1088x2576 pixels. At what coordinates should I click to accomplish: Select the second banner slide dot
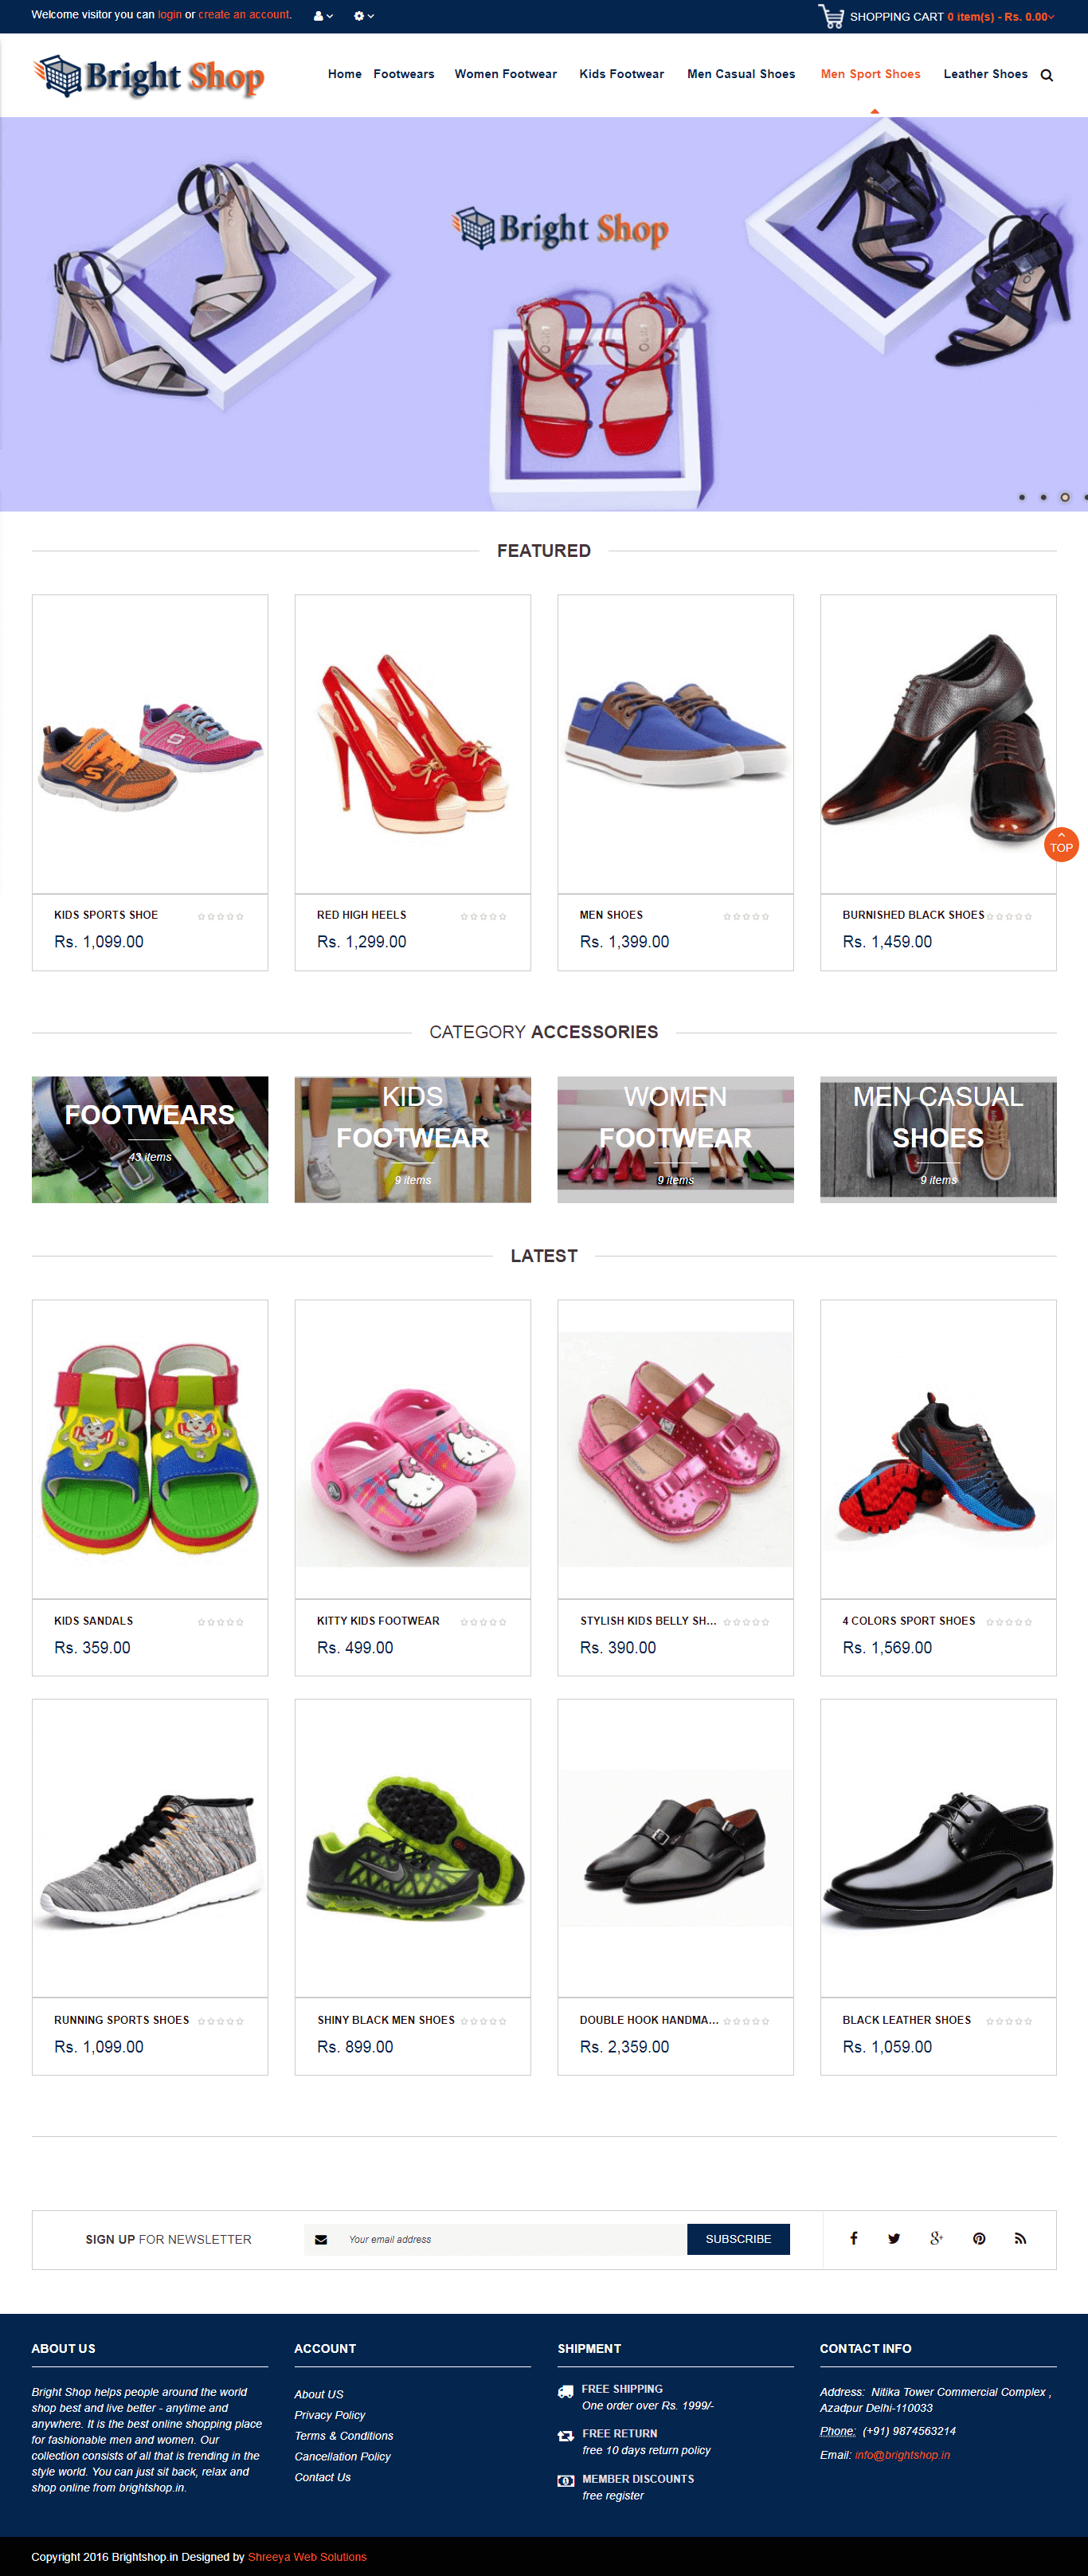pos(1043,497)
